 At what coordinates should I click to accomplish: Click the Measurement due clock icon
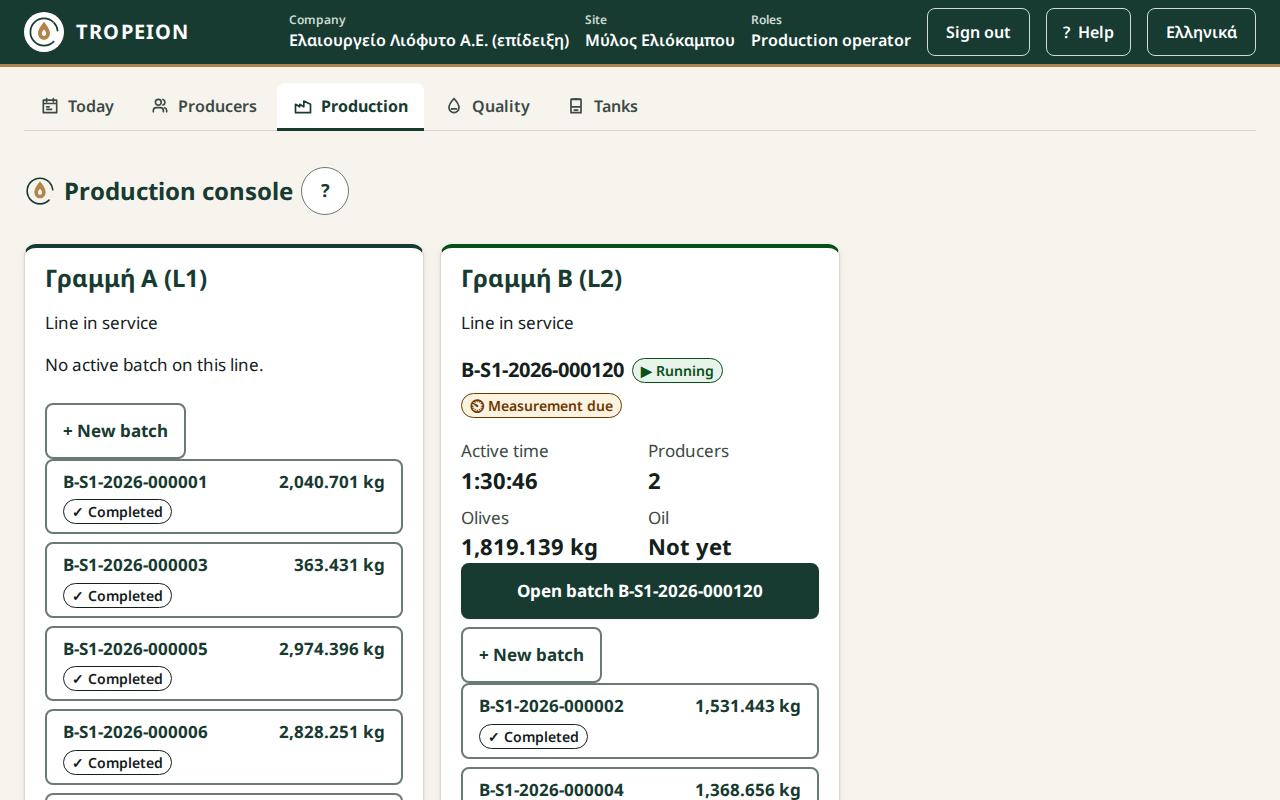click(x=477, y=406)
